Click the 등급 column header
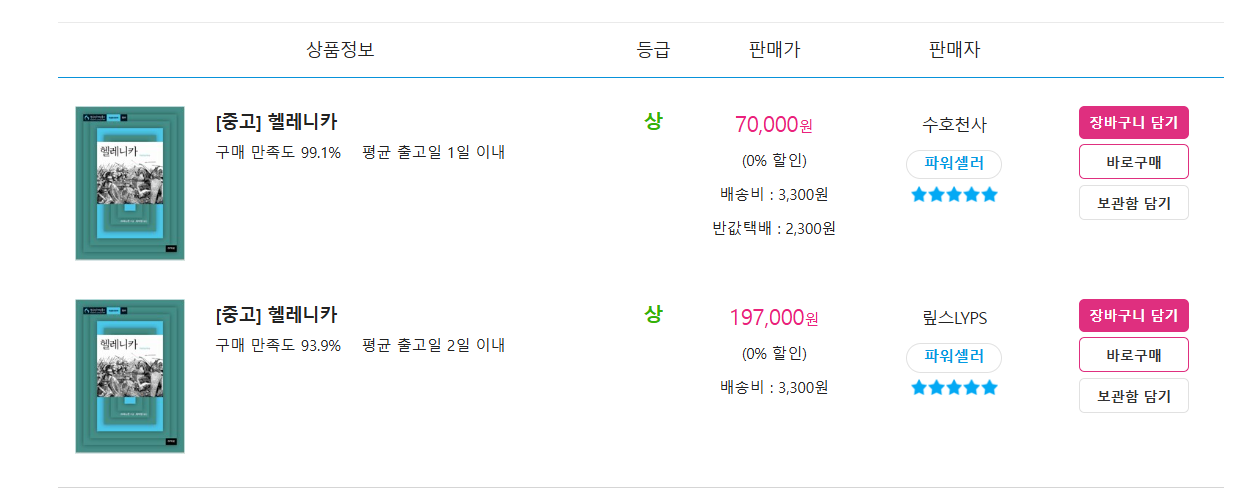The width and height of the screenshot is (1241, 490). pos(653,49)
